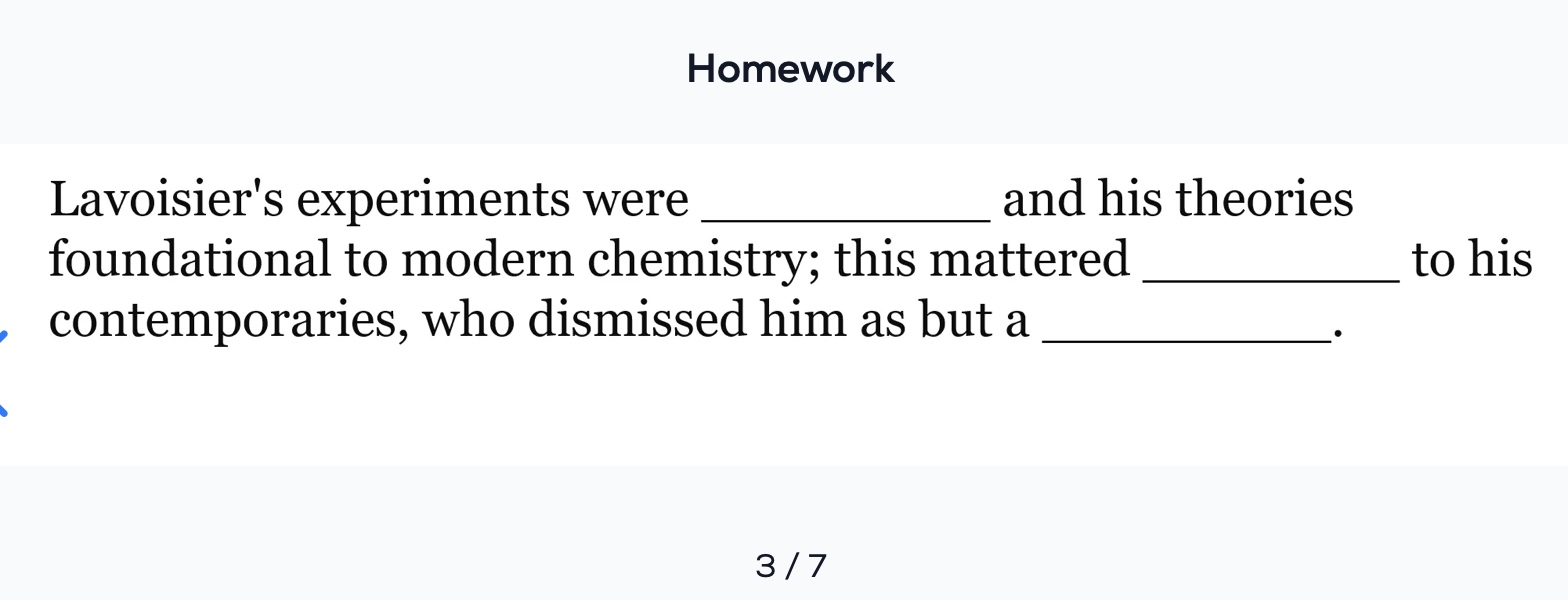
Task: Click the word "who" in the sentence
Action: tap(468, 320)
